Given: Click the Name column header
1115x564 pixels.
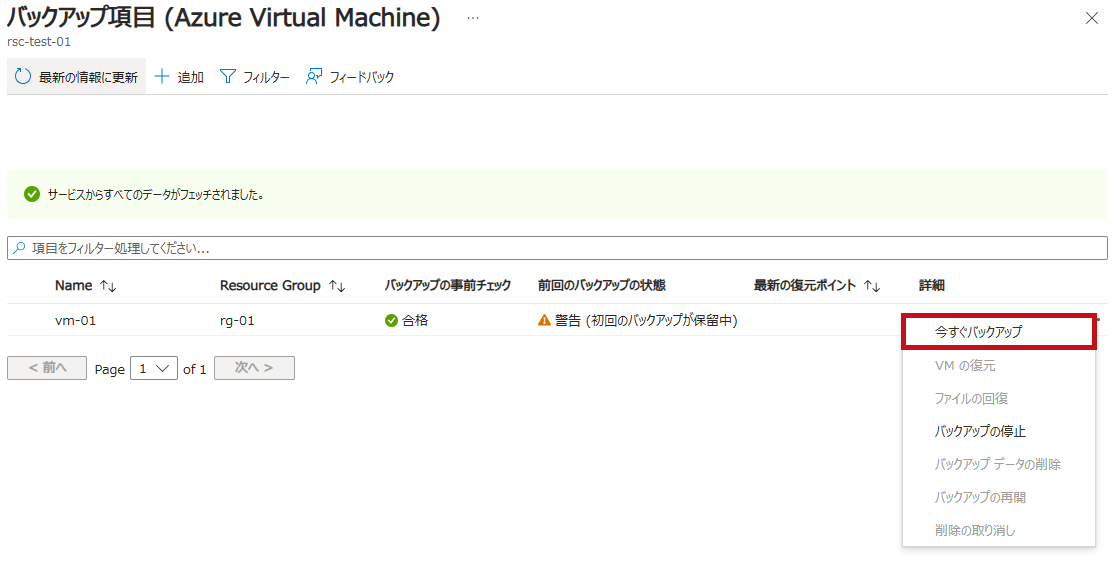Looking at the screenshot, I should pyautogui.click(x=73, y=286).
